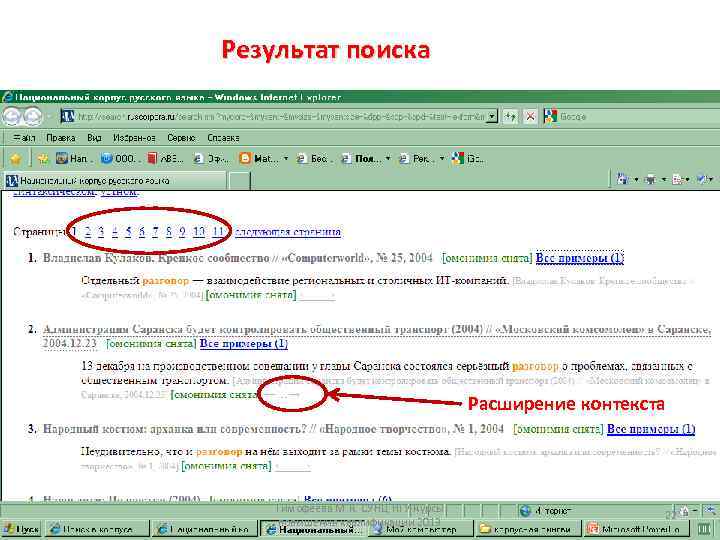This screenshot has height=540, width=720.
Task: Expand the 'Мат' bookmark dropdown arrow
Action: [x=286, y=159]
